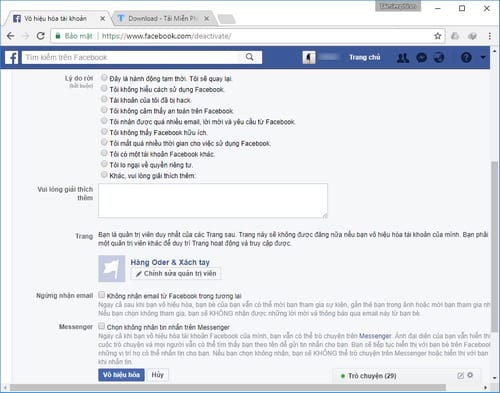Open the friend requests icon

403,58
